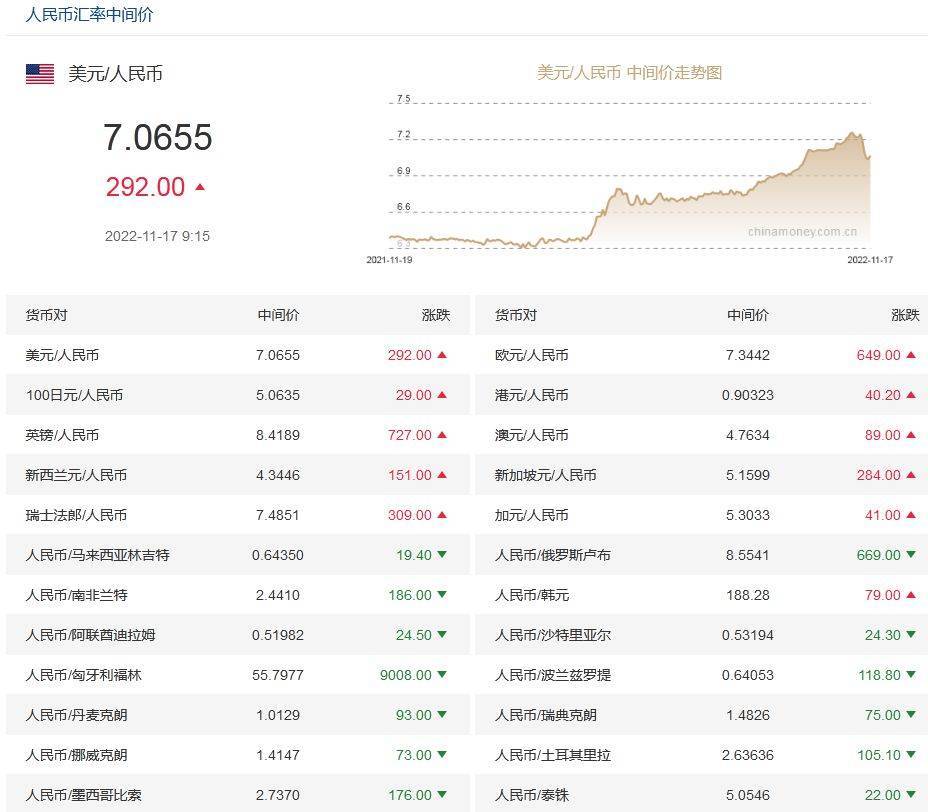Click the left 涨跌 column header
Image resolution: width=928 pixels, height=812 pixels.
click(x=436, y=315)
